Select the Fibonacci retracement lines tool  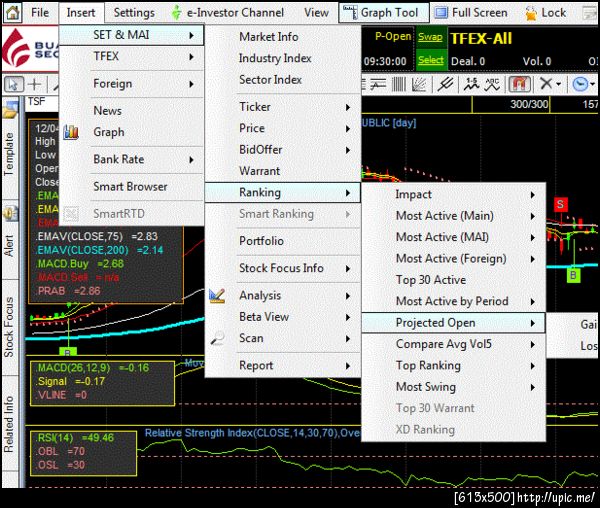(x=377, y=84)
